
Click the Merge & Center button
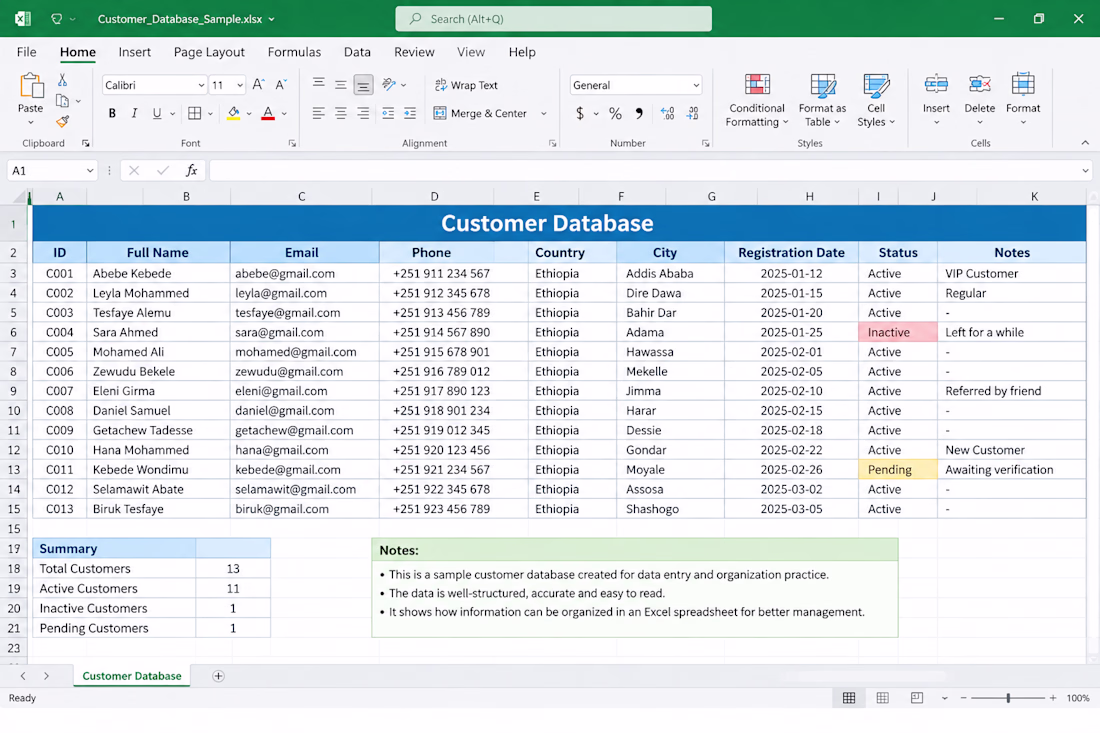[481, 113]
